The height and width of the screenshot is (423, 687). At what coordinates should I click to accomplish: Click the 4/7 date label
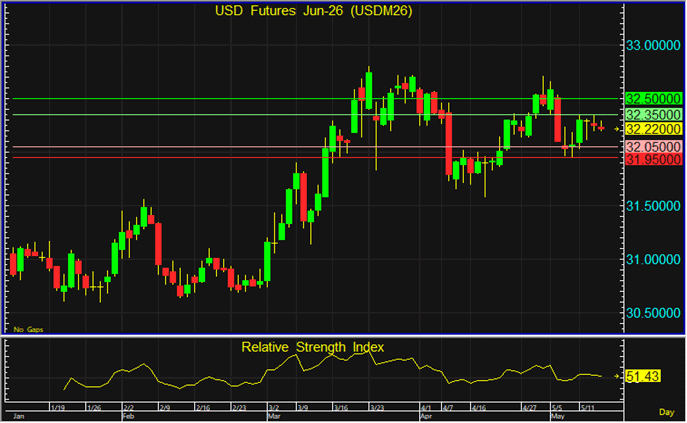448,408
